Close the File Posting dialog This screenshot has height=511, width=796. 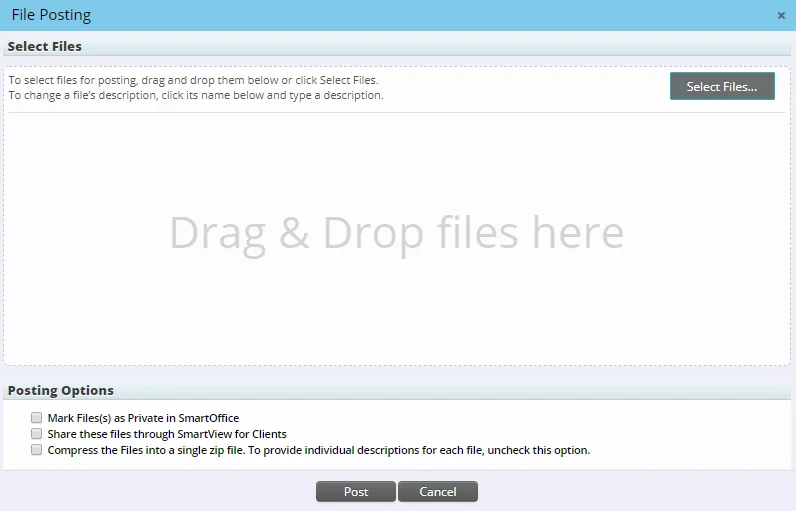781,16
